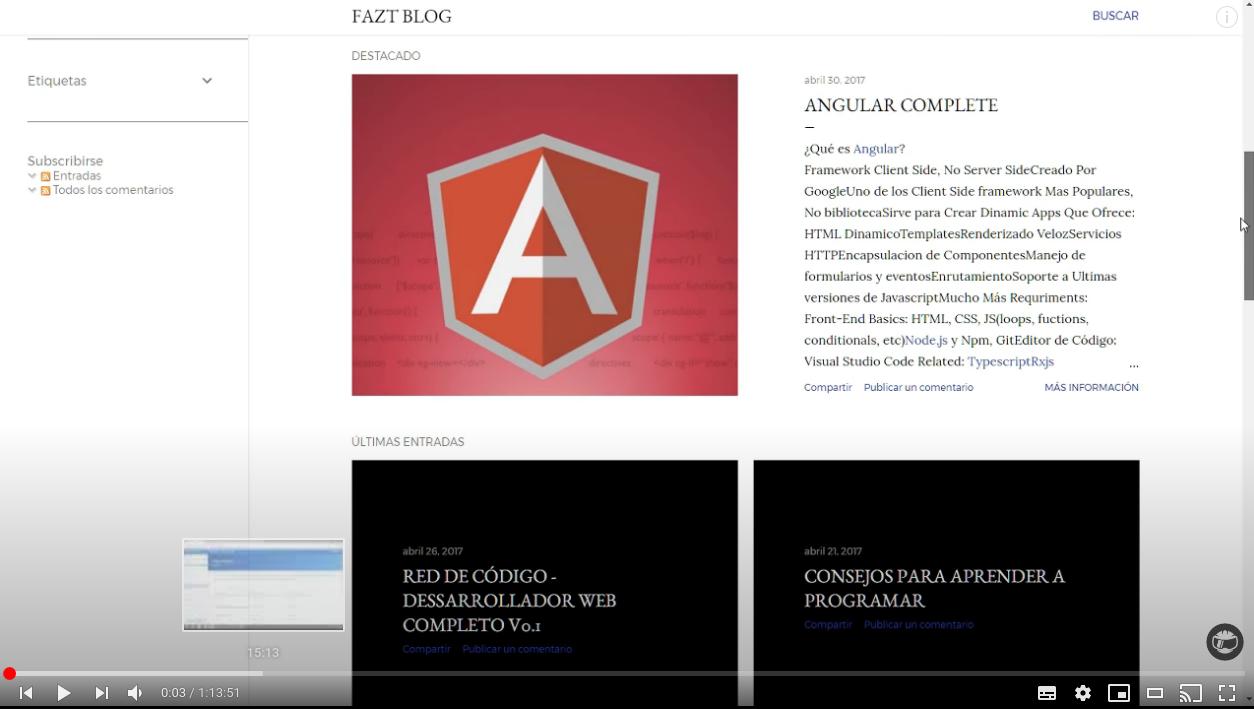Cast video to a TV
Viewport: 1254px width, 709px height.
point(1190,693)
